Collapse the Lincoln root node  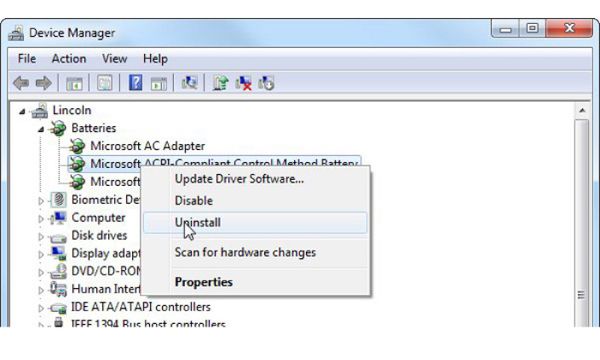(22, 111)
